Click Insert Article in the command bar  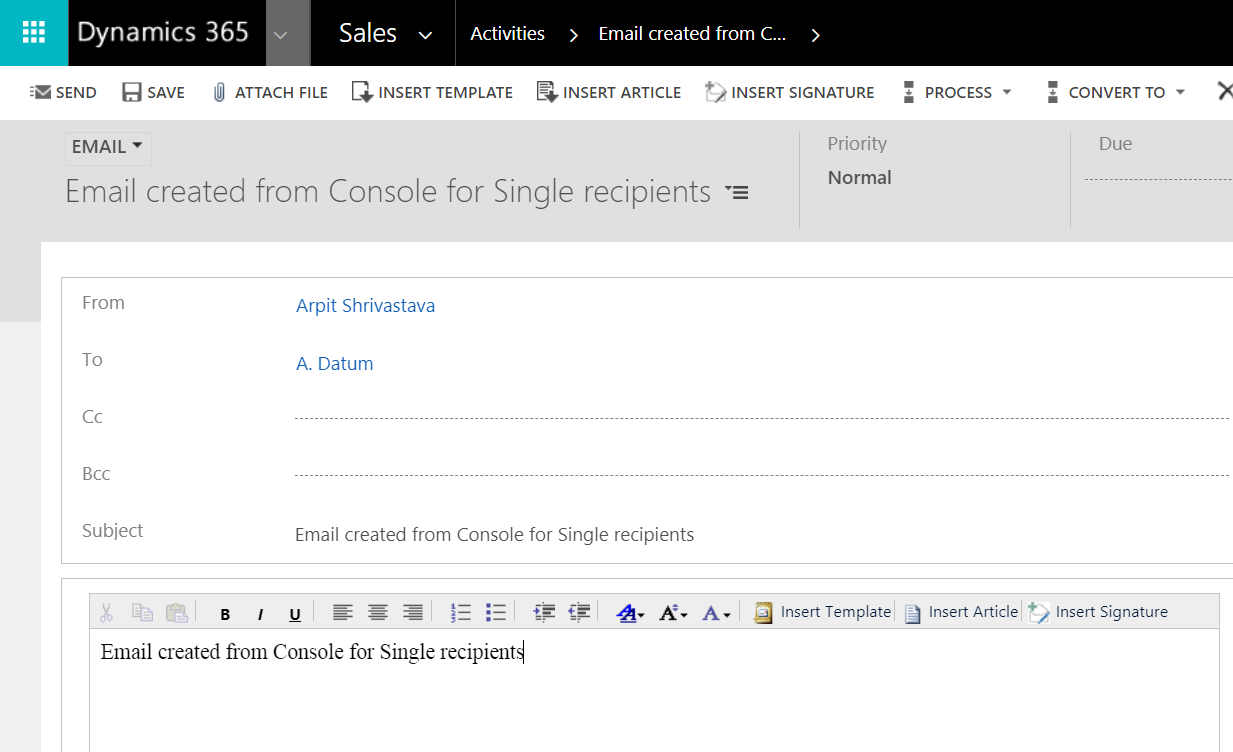click(609, 92)
